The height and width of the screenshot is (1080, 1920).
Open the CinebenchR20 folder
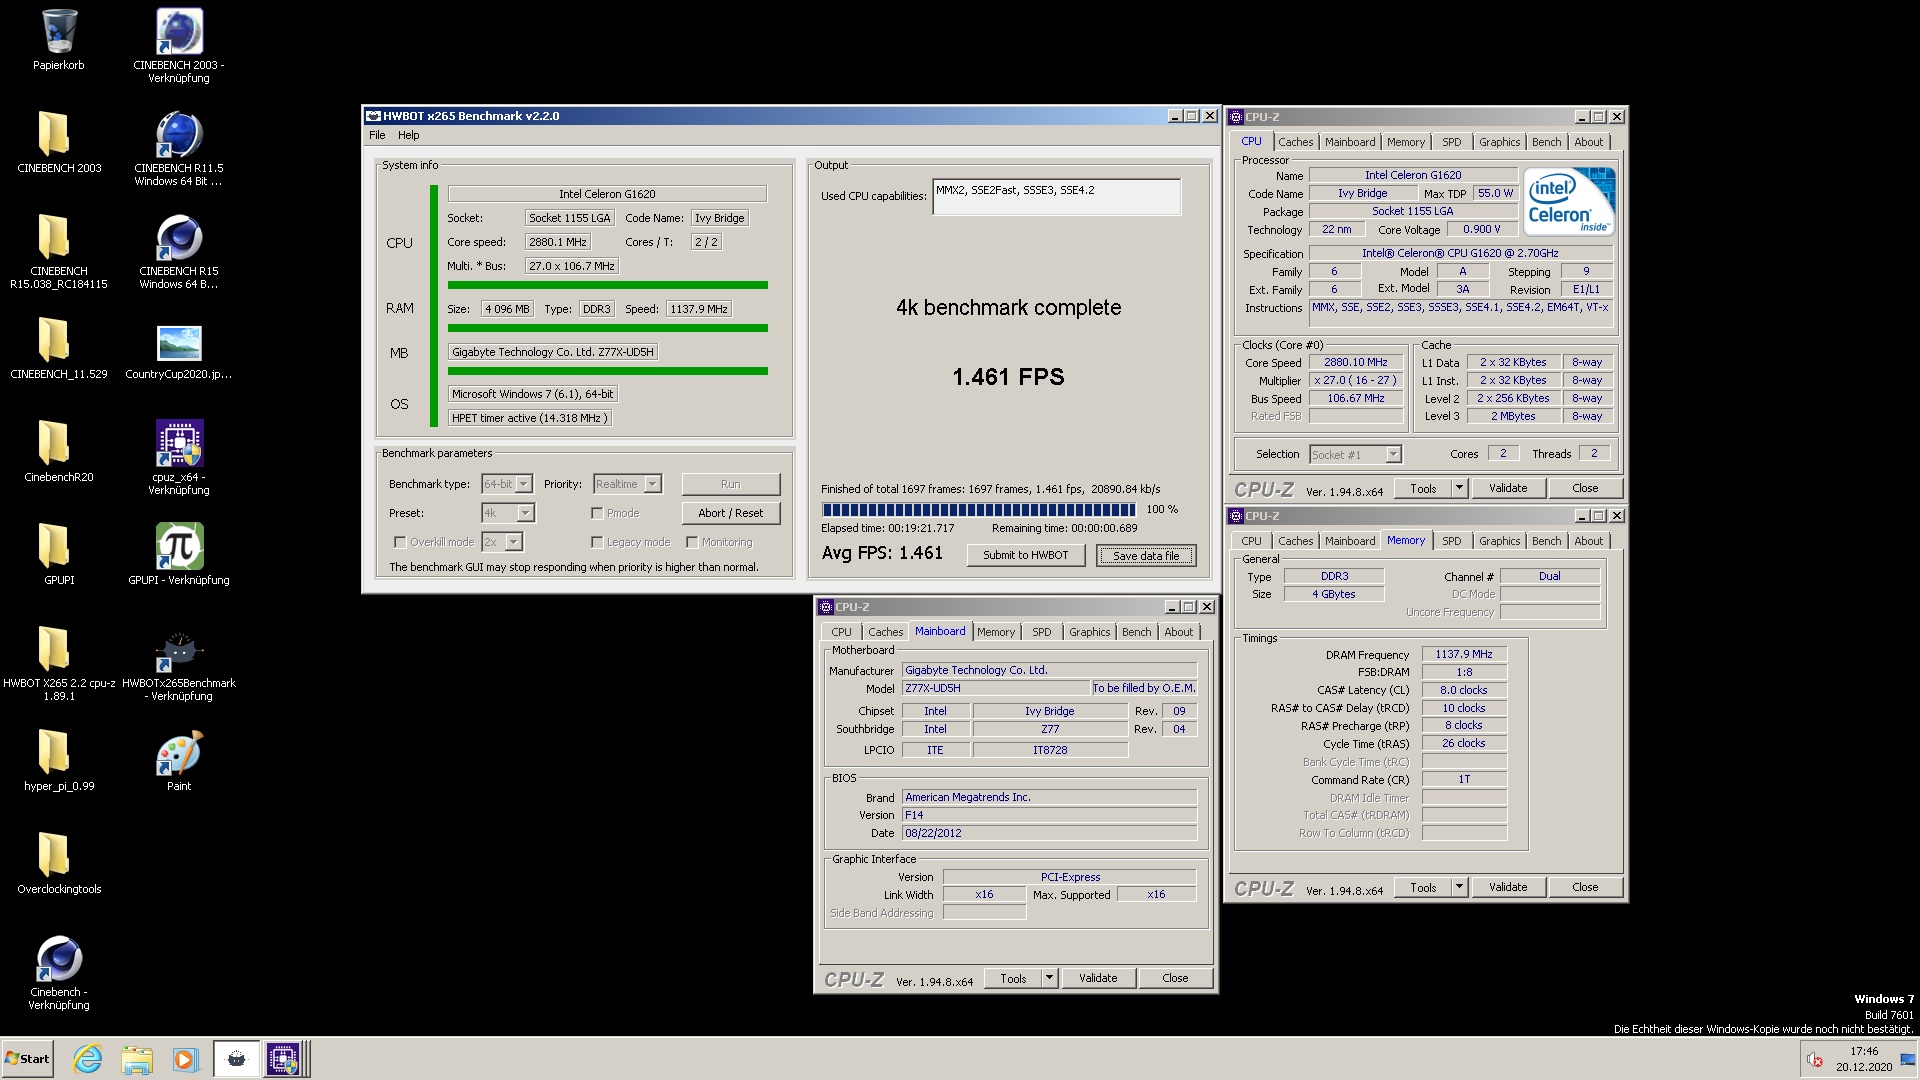tap(59, 451)
